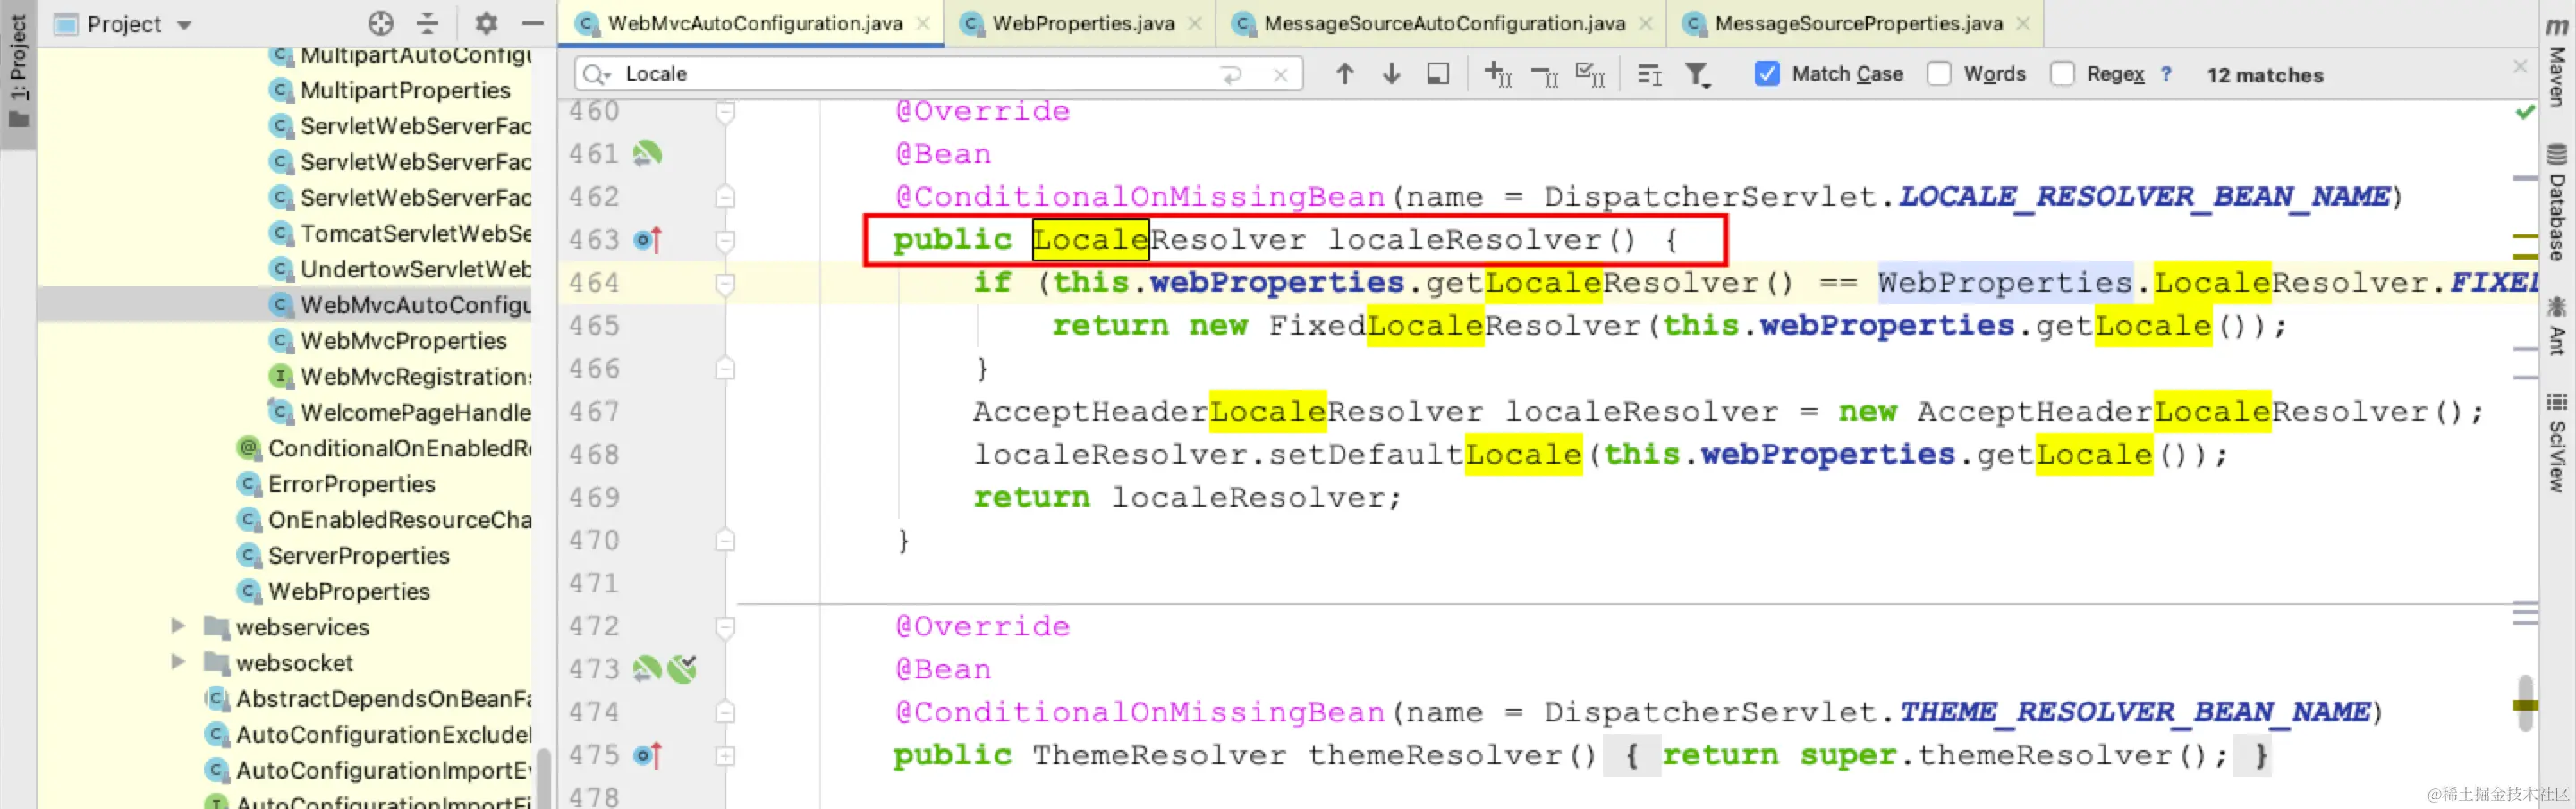The height and width of the screenshot is (809, 2576).
Task: Expand the webservices folder
Action: click(x=178, y=626)
